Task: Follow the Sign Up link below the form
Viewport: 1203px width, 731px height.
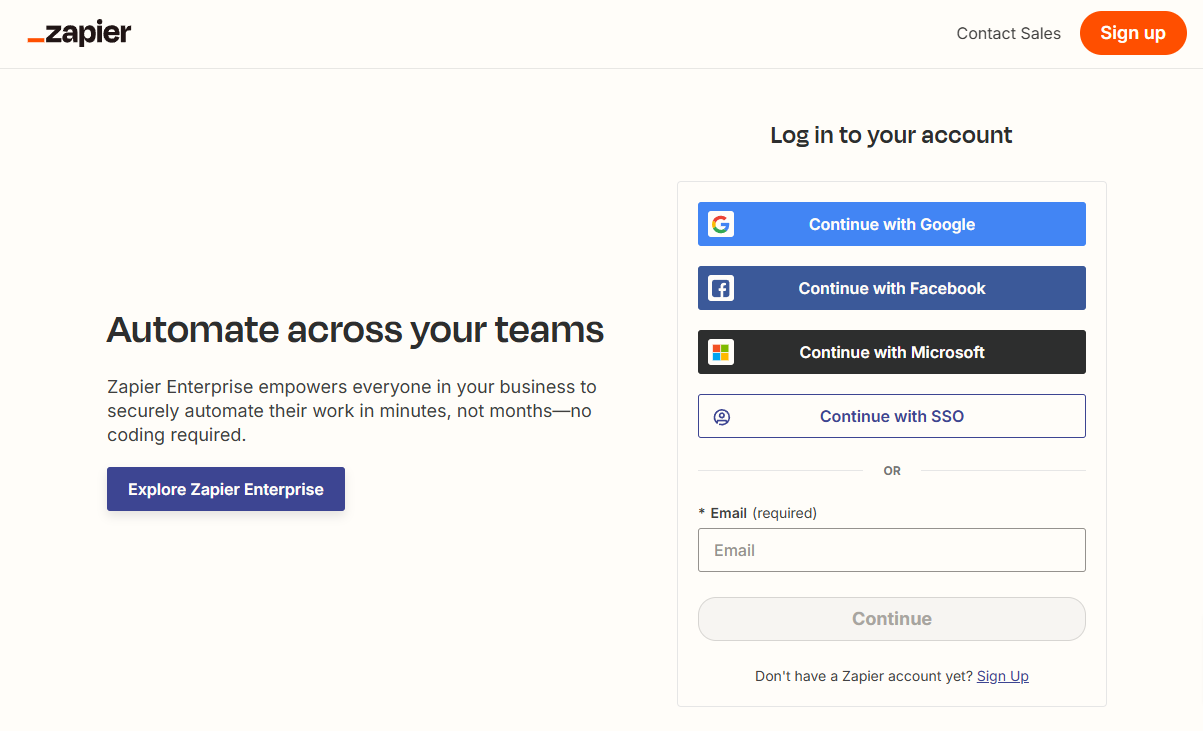Action: [1003, 676]
